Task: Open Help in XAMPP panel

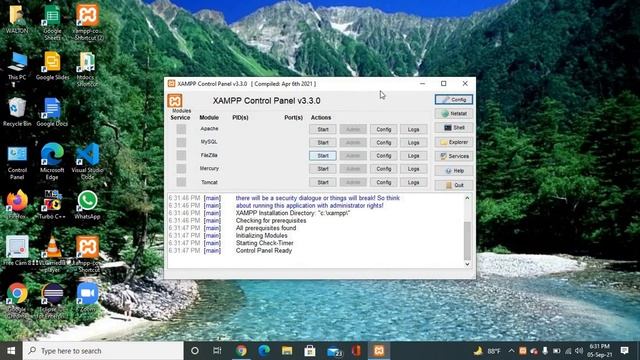Action: (454, 171)
